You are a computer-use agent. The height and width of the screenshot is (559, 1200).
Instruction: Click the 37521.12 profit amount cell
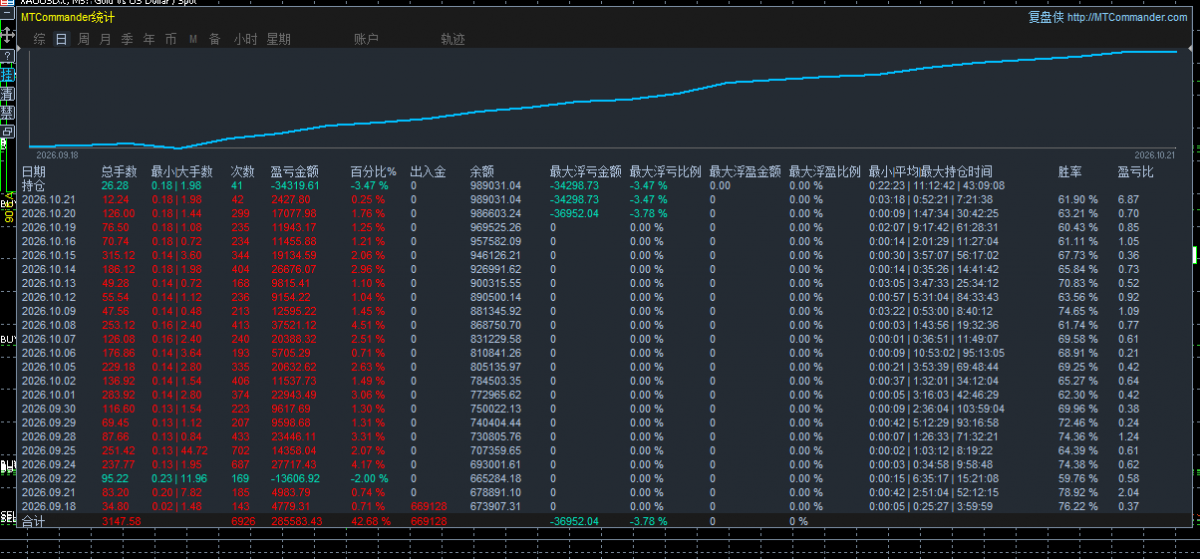pyautogui.click(x=295, y=325)
